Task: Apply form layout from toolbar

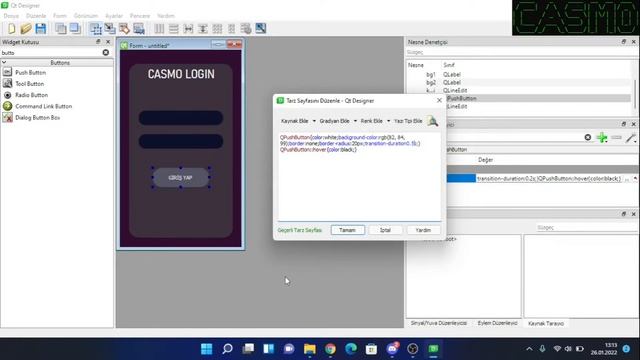Action: pos(231,28)
